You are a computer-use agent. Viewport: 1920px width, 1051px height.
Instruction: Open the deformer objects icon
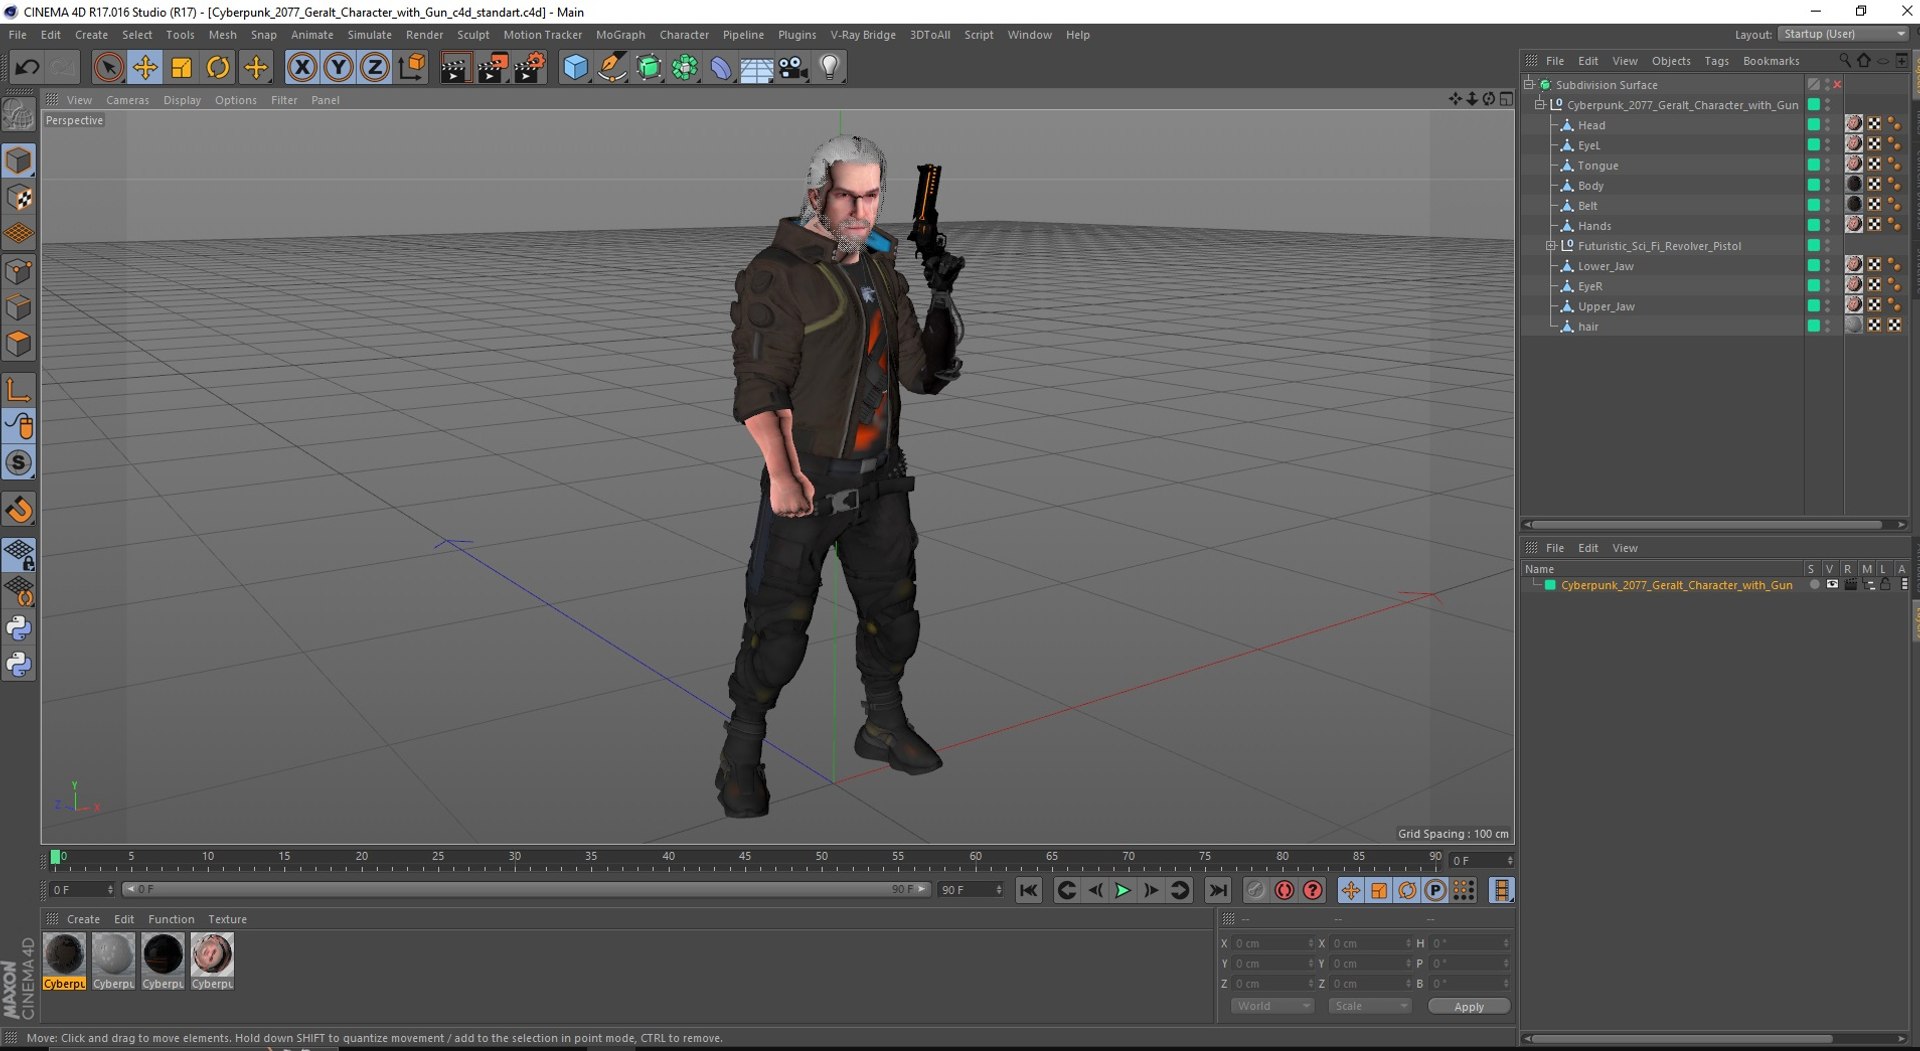(x=721, y=68)
